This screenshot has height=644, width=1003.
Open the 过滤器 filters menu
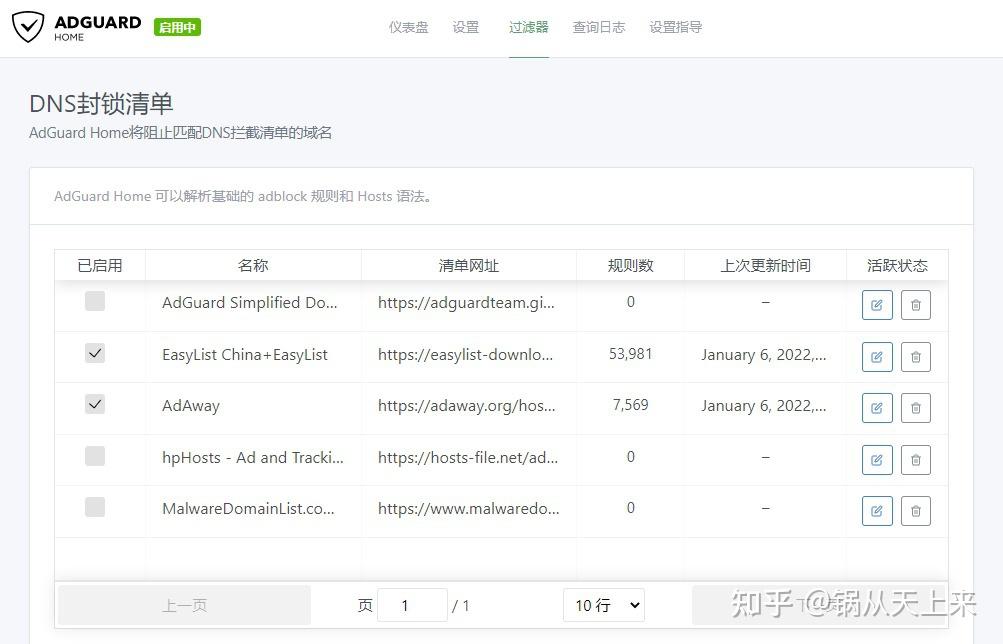point(528,27)
